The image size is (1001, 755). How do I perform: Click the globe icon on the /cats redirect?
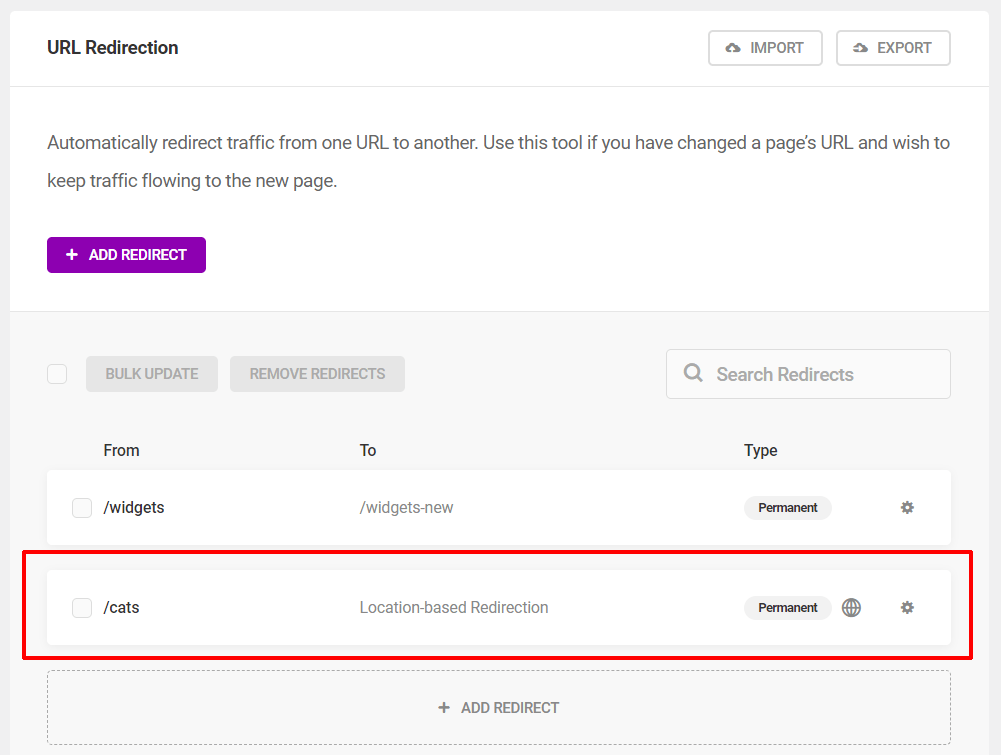pyautogui.click(x=851, y=607)
